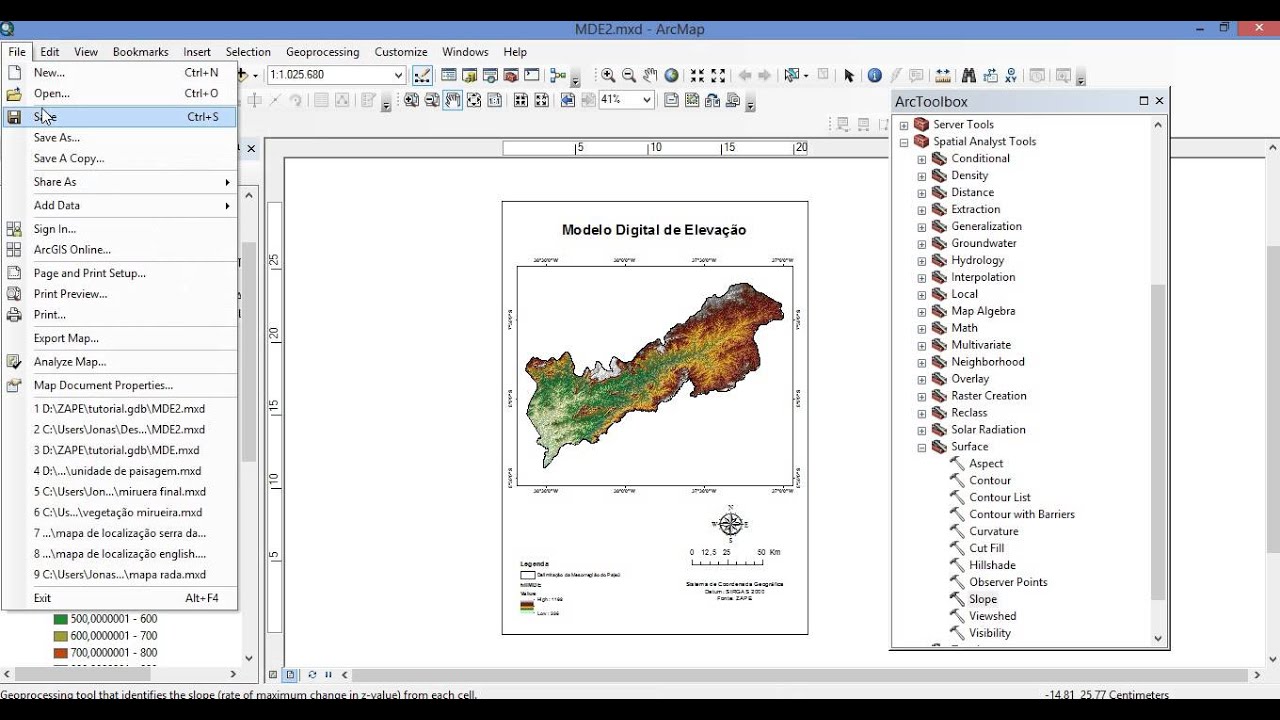Screen dimensions: 1280x720
Task: Open the Hillshade tool in ArcToolbox
Action: (991, 565)
